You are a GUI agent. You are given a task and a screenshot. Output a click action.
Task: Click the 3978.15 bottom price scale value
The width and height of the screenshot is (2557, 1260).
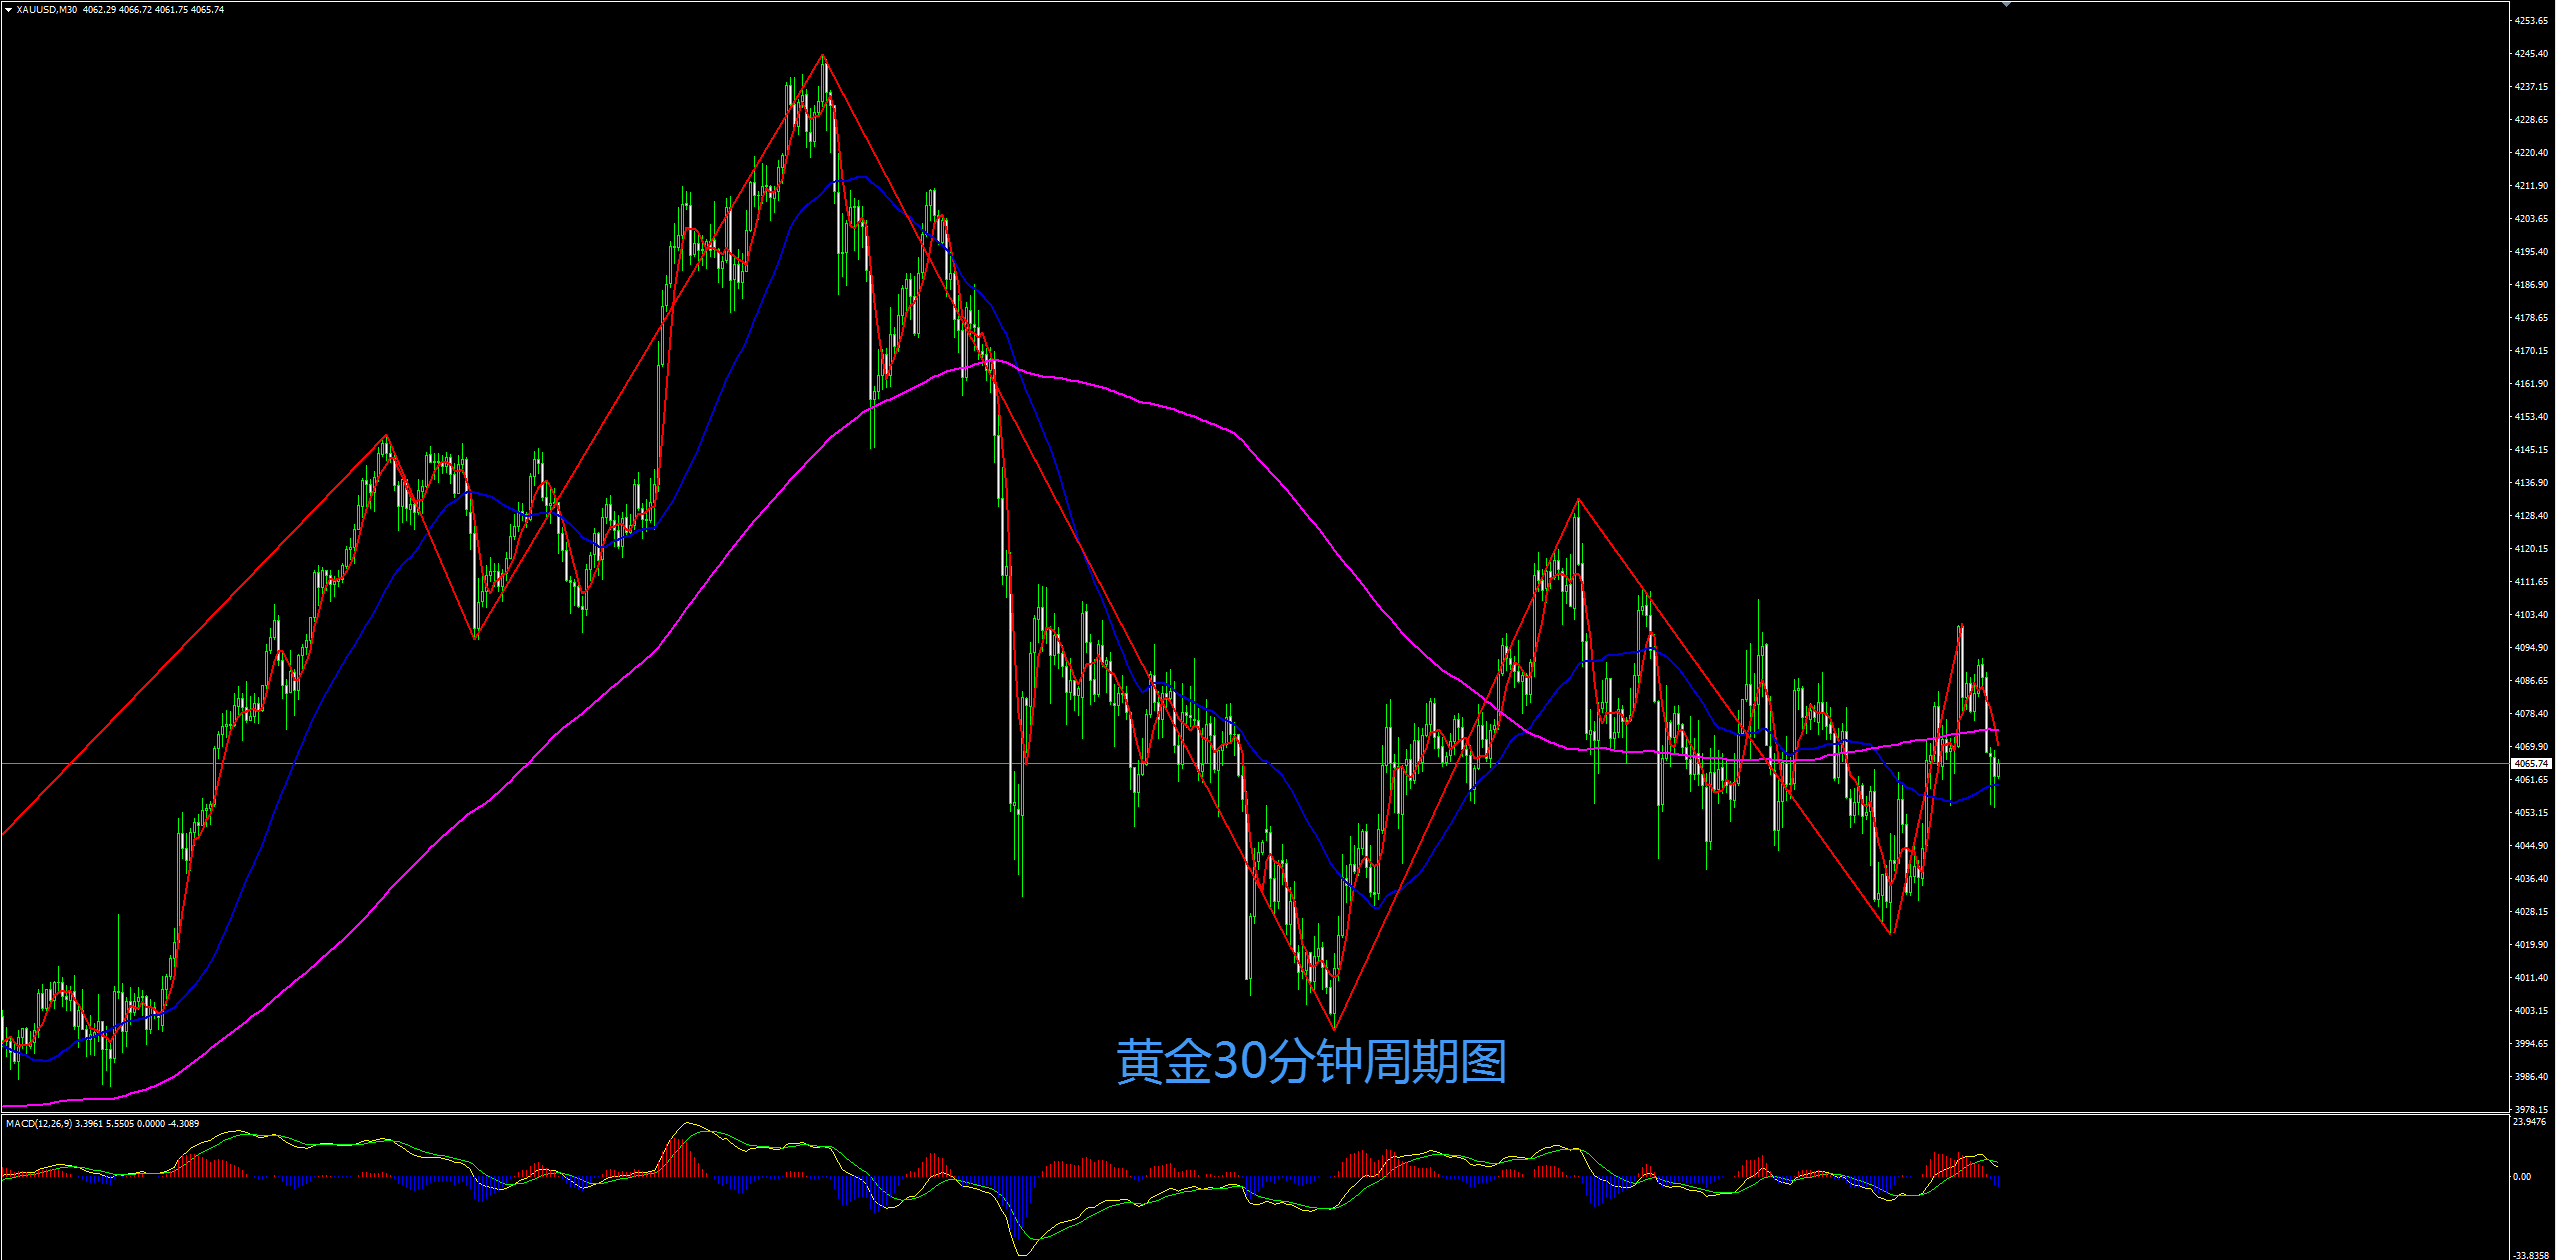pos(2530,1109)
